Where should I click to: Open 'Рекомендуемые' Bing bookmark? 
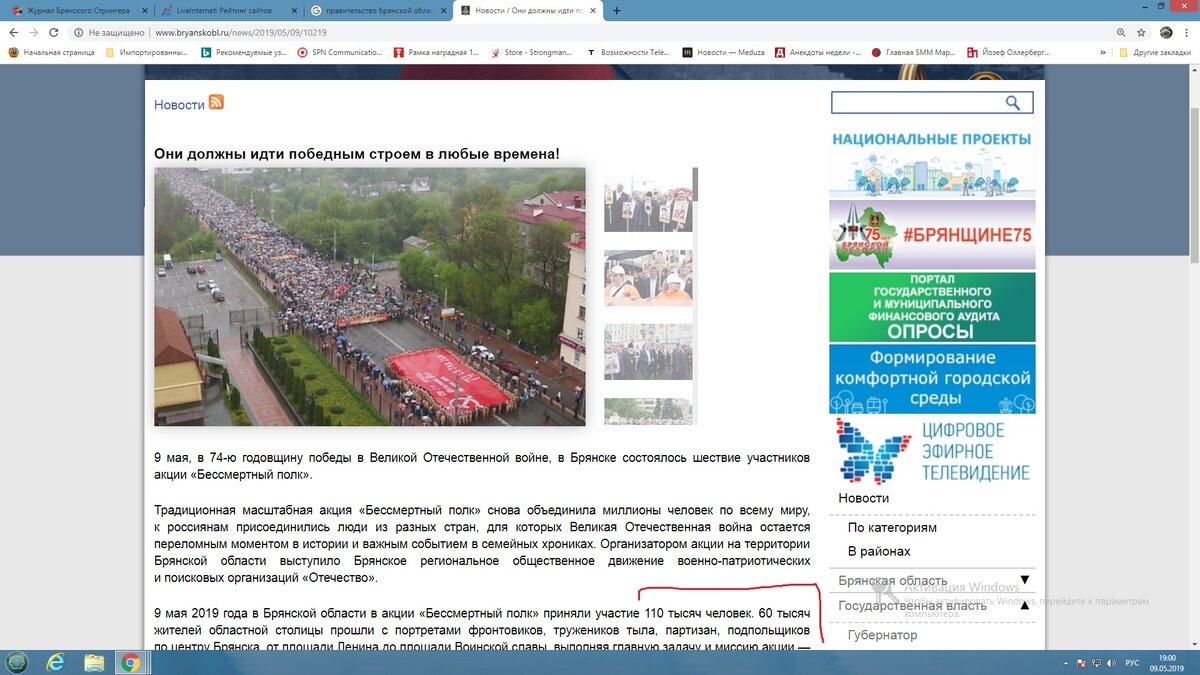pos(243,52)
